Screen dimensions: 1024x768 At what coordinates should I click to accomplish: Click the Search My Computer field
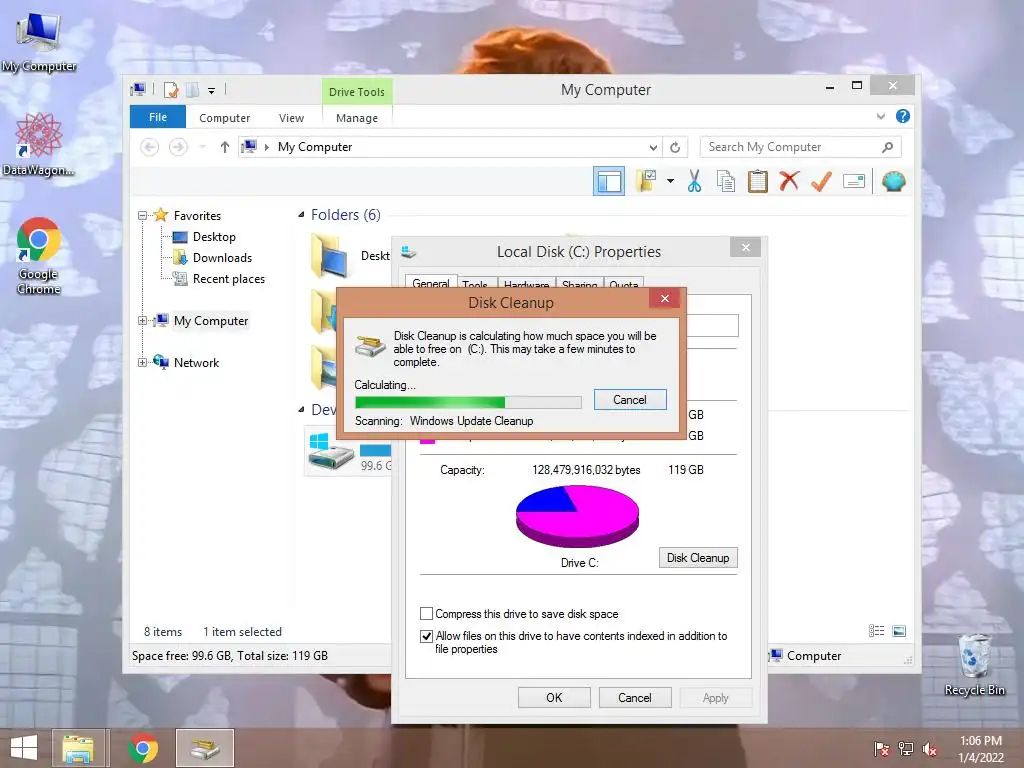pos(792,147)
